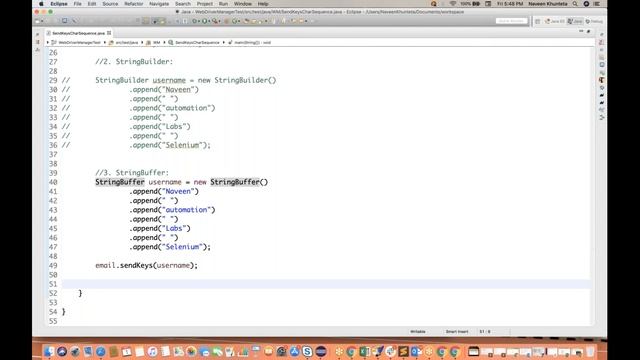Screen dimensions: 640x360
Task: Open Spotlight search in the menu bar
Action: click(575, 4)
